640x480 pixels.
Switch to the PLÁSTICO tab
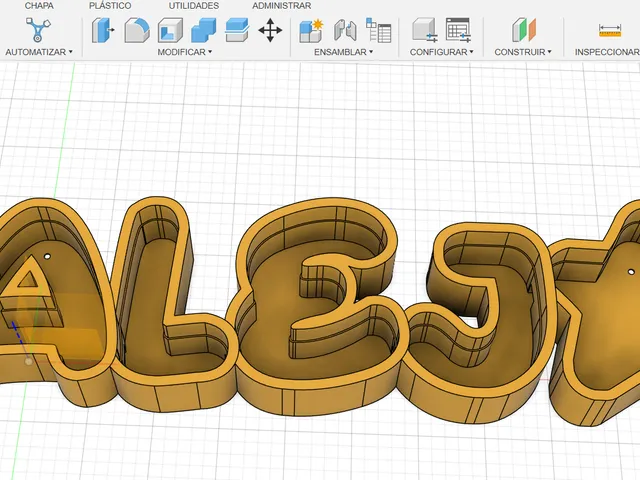point(110,6)
